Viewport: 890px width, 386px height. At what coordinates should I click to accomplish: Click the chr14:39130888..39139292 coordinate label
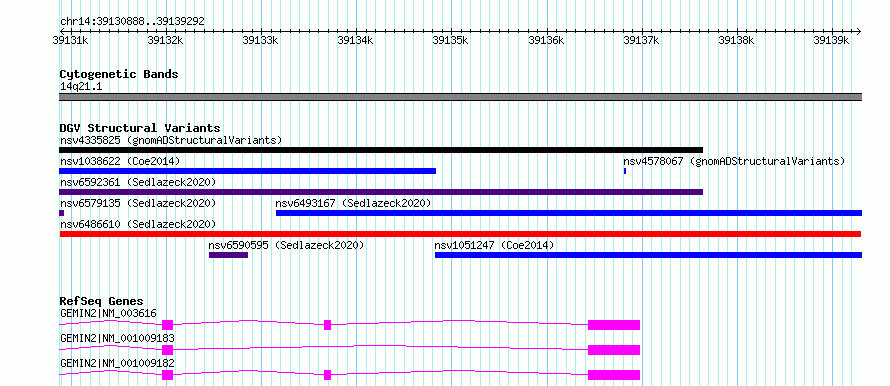pyautogui.click(x=132, y=22)
